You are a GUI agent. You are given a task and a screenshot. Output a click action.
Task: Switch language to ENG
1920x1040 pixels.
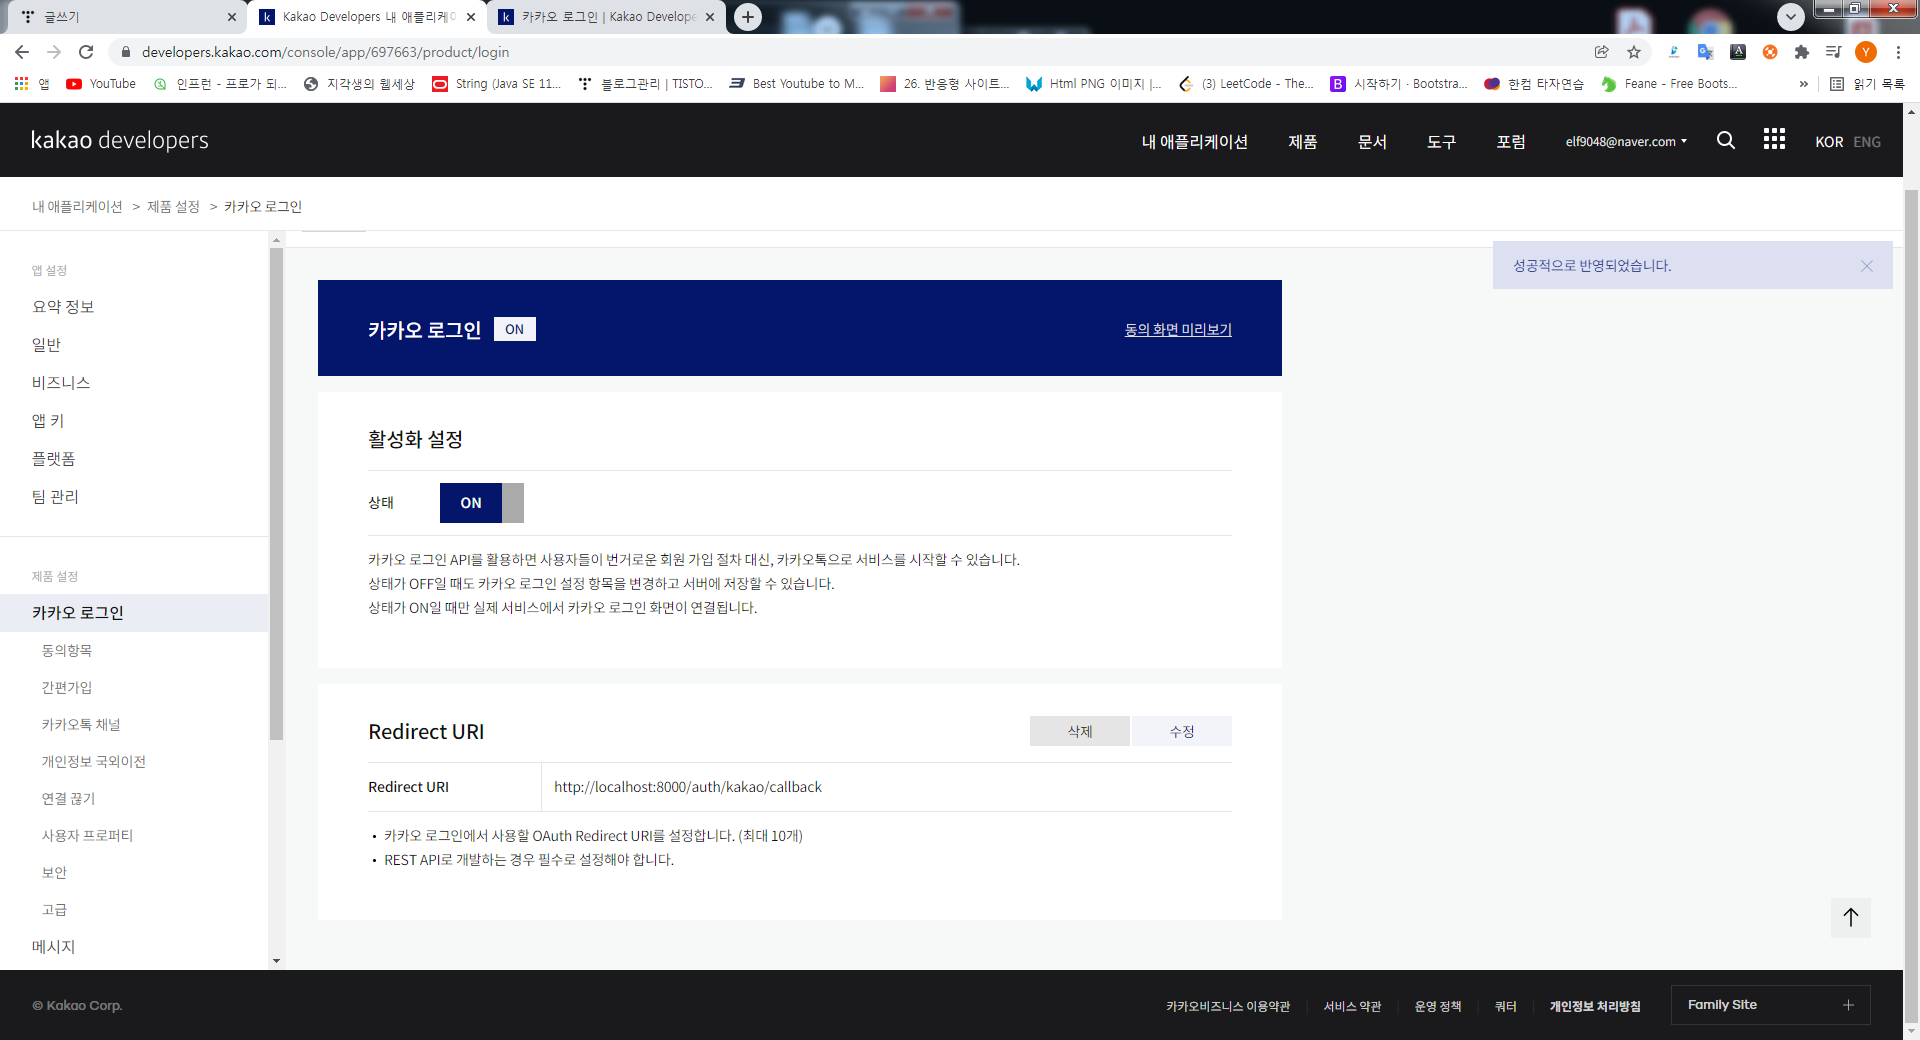(1867, 142)
